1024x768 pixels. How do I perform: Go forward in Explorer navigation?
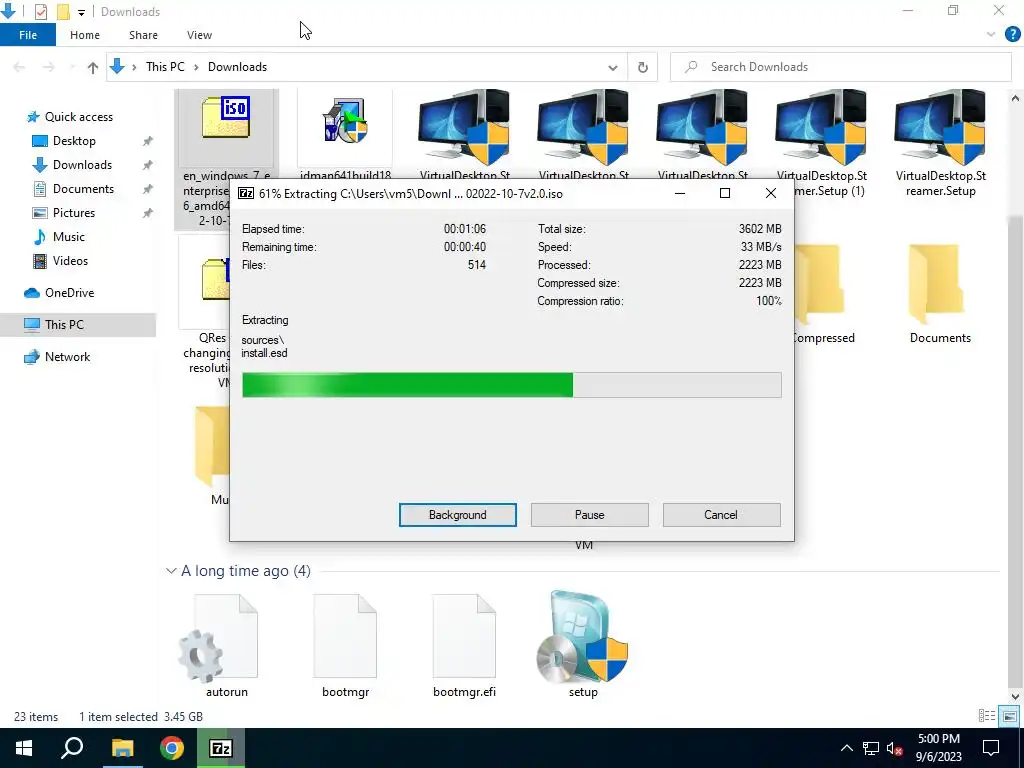click(x=48, y=67)
